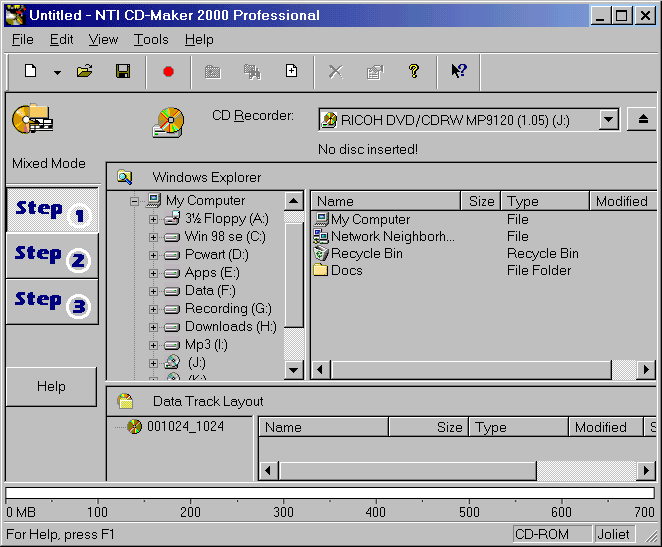Click the disc capacity usage bar
Viewport: 662px width, 547px height.
(330, 493)
